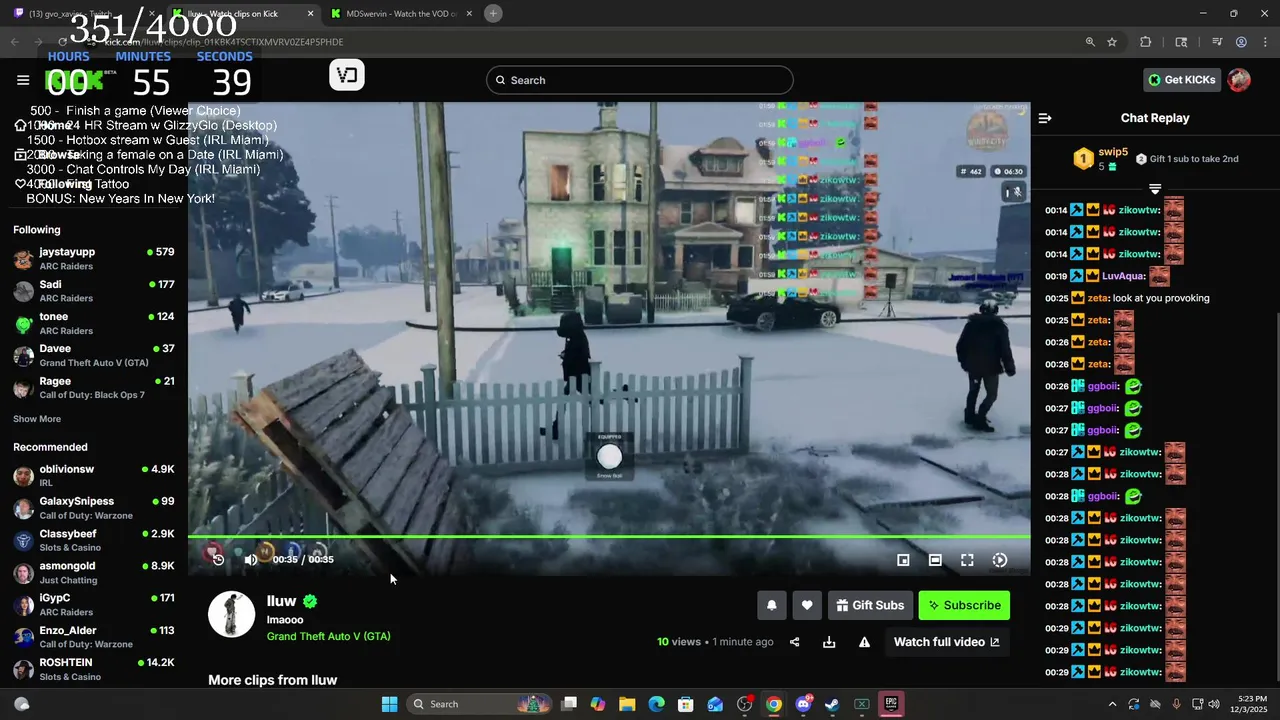Open Watch full video link
Image resolution: width=1280 pixels, height=720 pixels.
click(946, 642)
